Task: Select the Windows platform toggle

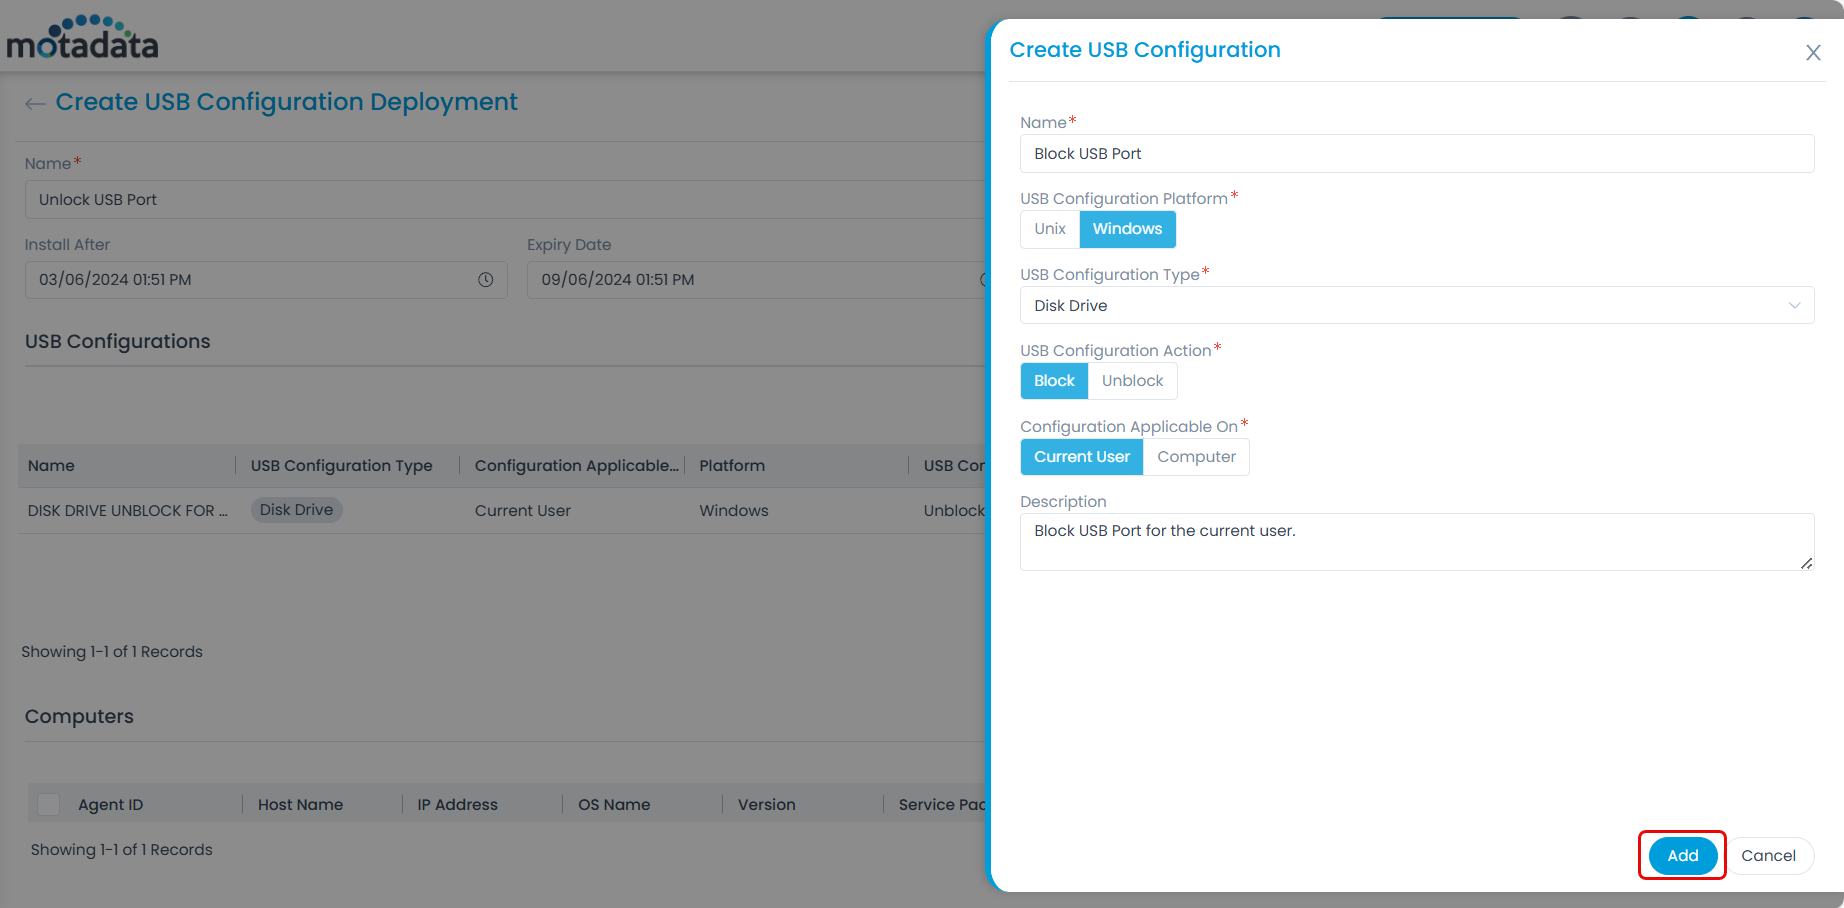Action: (x=1127, y=229)
